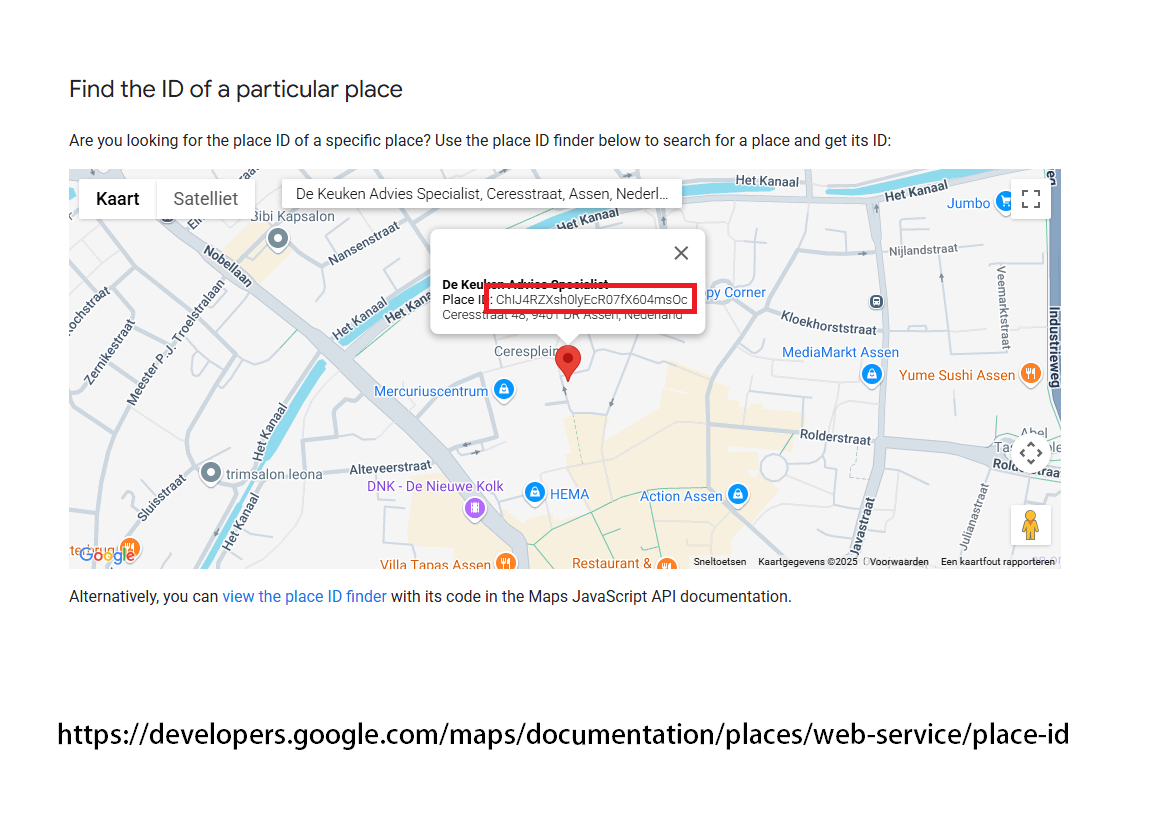This screenshot has width=1172, height=840.
Task: Click the developers.google.com URL text
Action: 563,735
